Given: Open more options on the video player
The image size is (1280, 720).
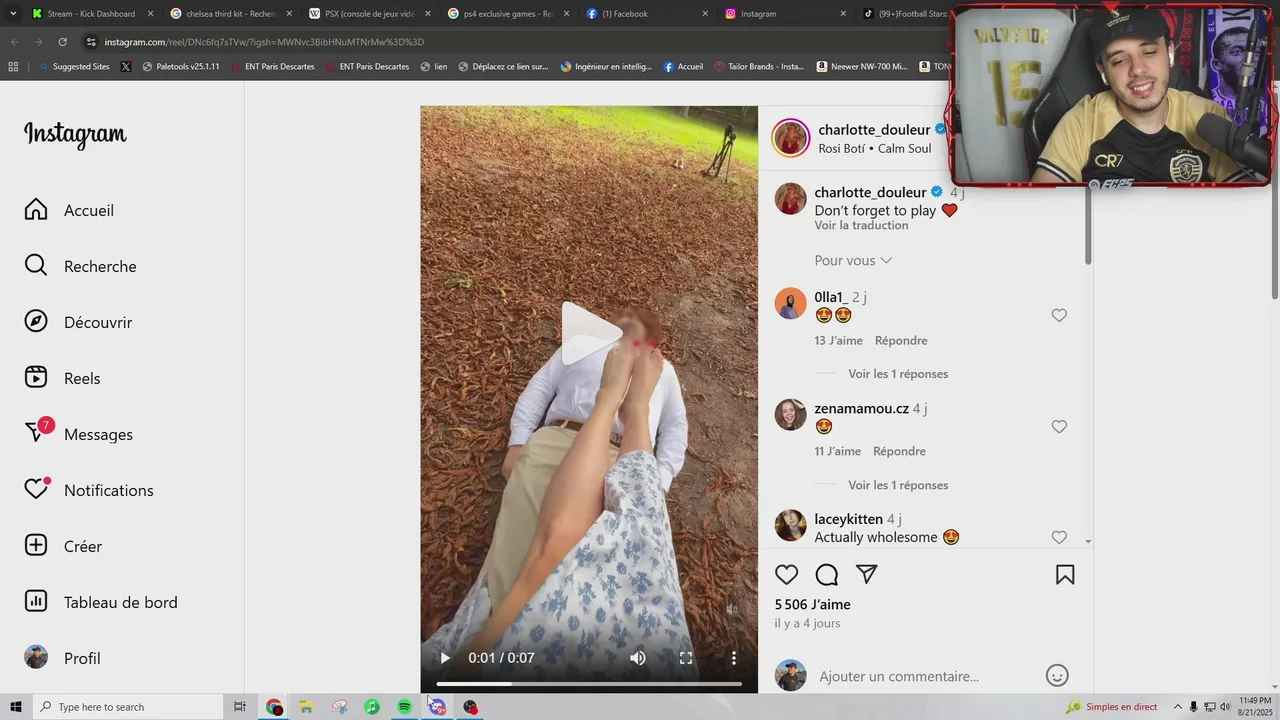Looking at the screenshot, I should click(734, 658).
